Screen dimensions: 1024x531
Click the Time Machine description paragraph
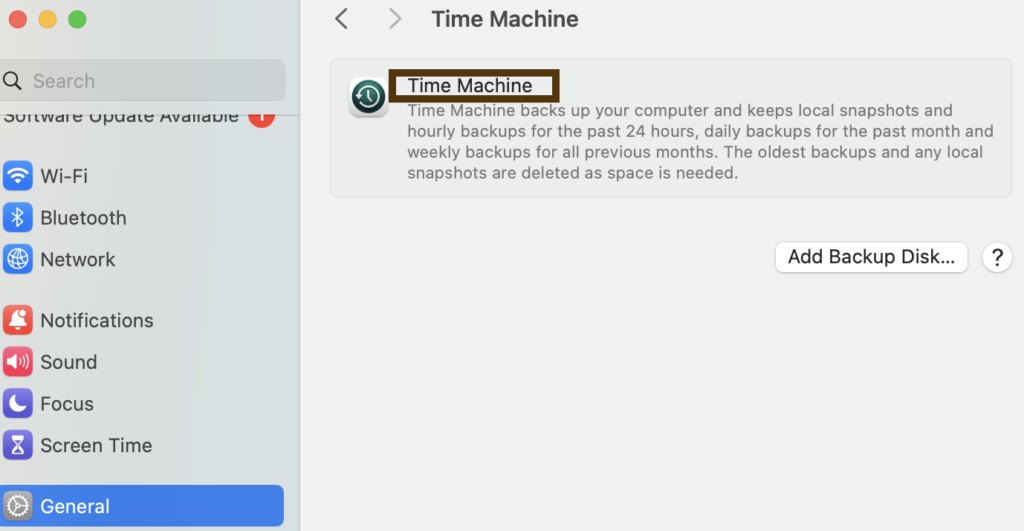pos(700,141)
